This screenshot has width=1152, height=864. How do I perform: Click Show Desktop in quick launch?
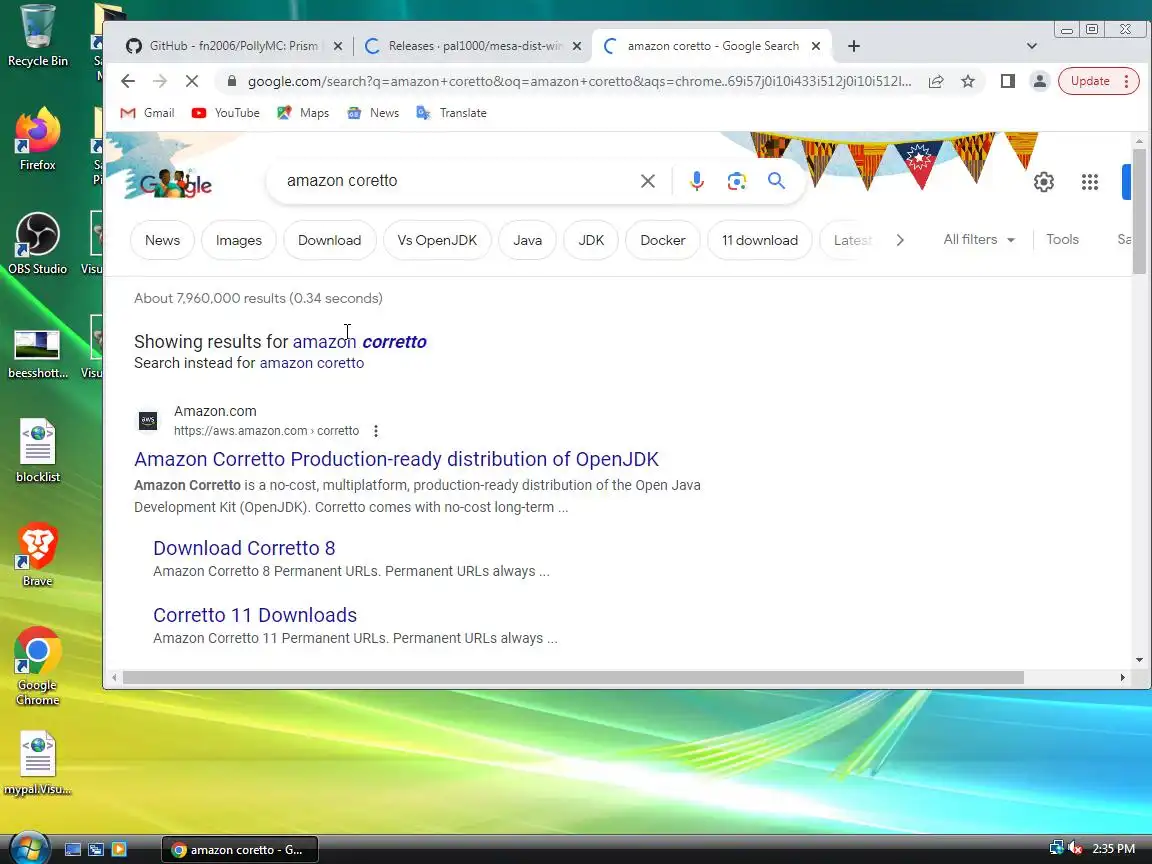point(72,849)
